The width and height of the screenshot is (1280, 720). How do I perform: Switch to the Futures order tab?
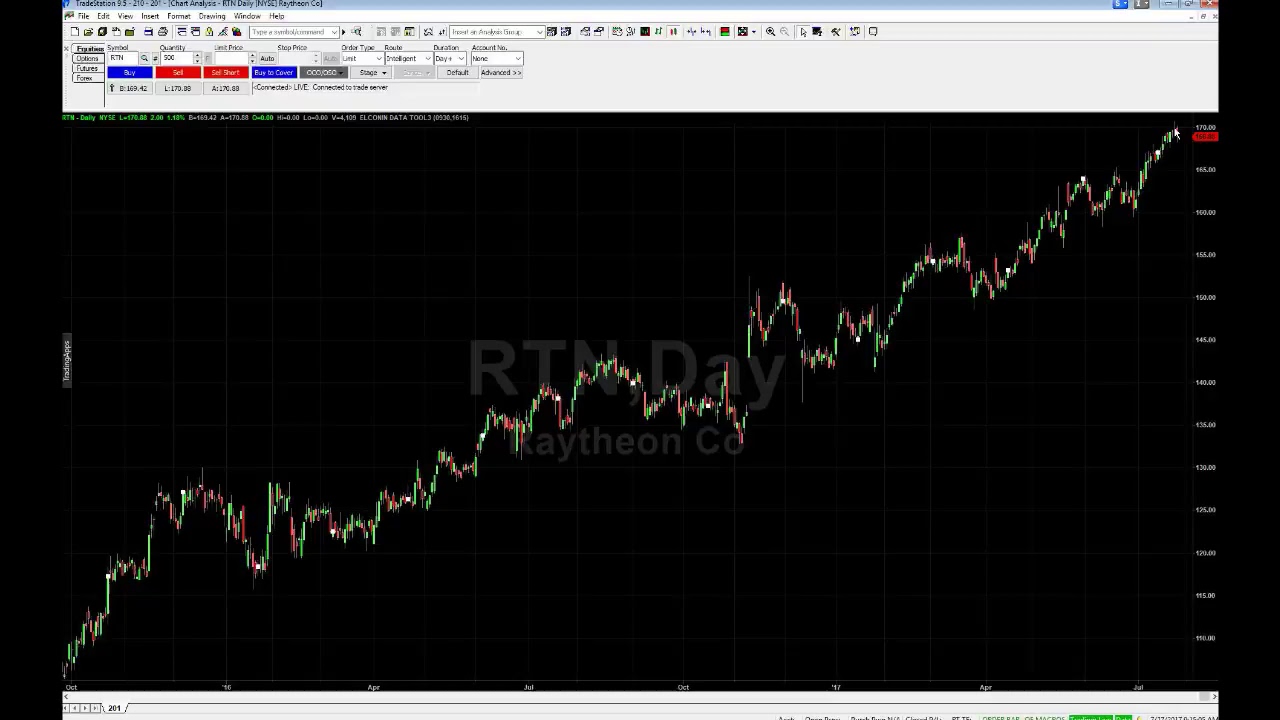87,68
